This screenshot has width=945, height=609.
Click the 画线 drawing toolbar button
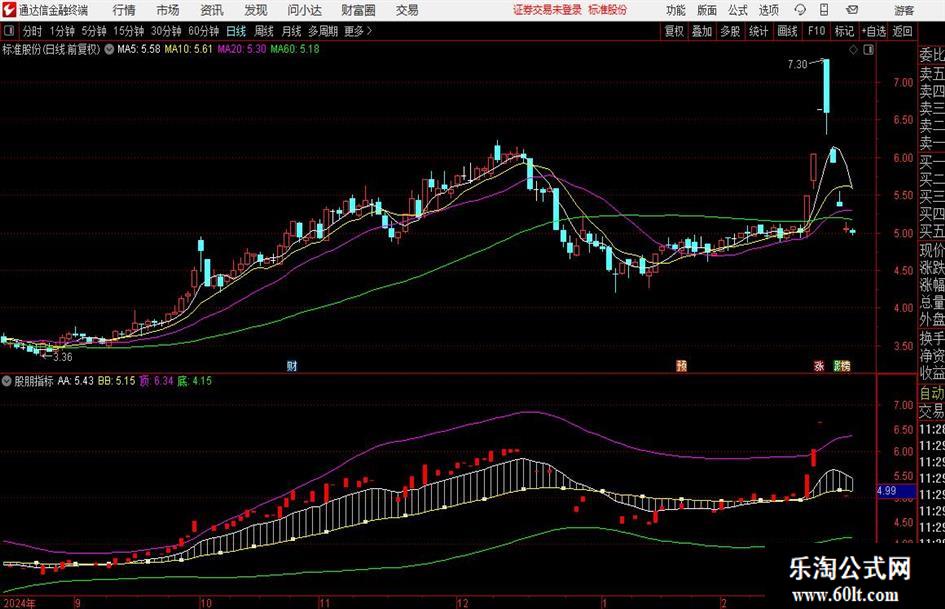pyautogui.click(x=787, y=31)
